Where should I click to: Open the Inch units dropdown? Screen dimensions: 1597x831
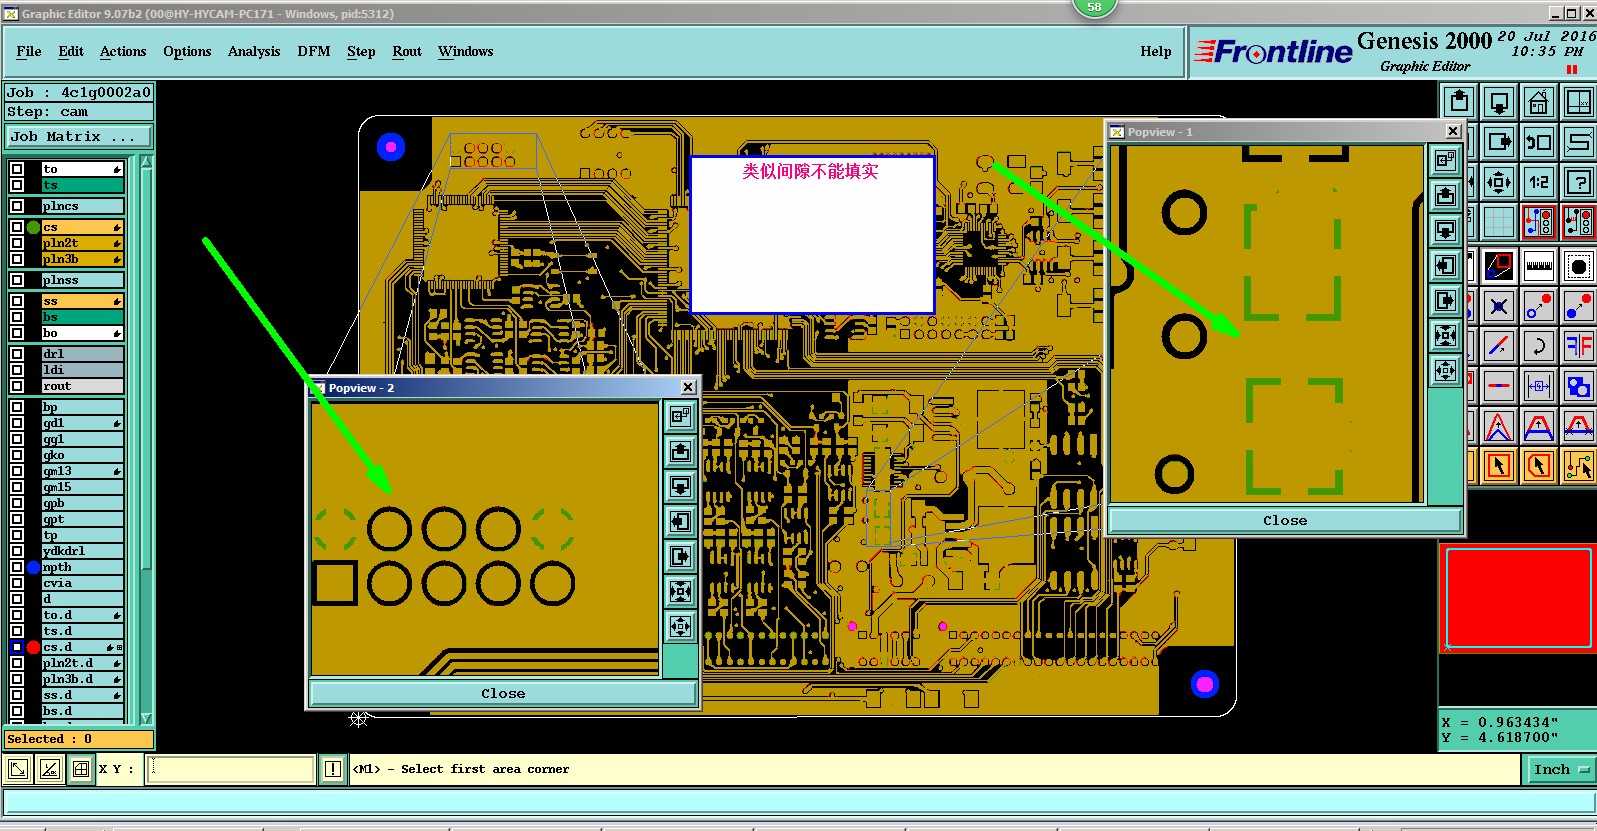pyautogui.click(x=1561, y=769)
